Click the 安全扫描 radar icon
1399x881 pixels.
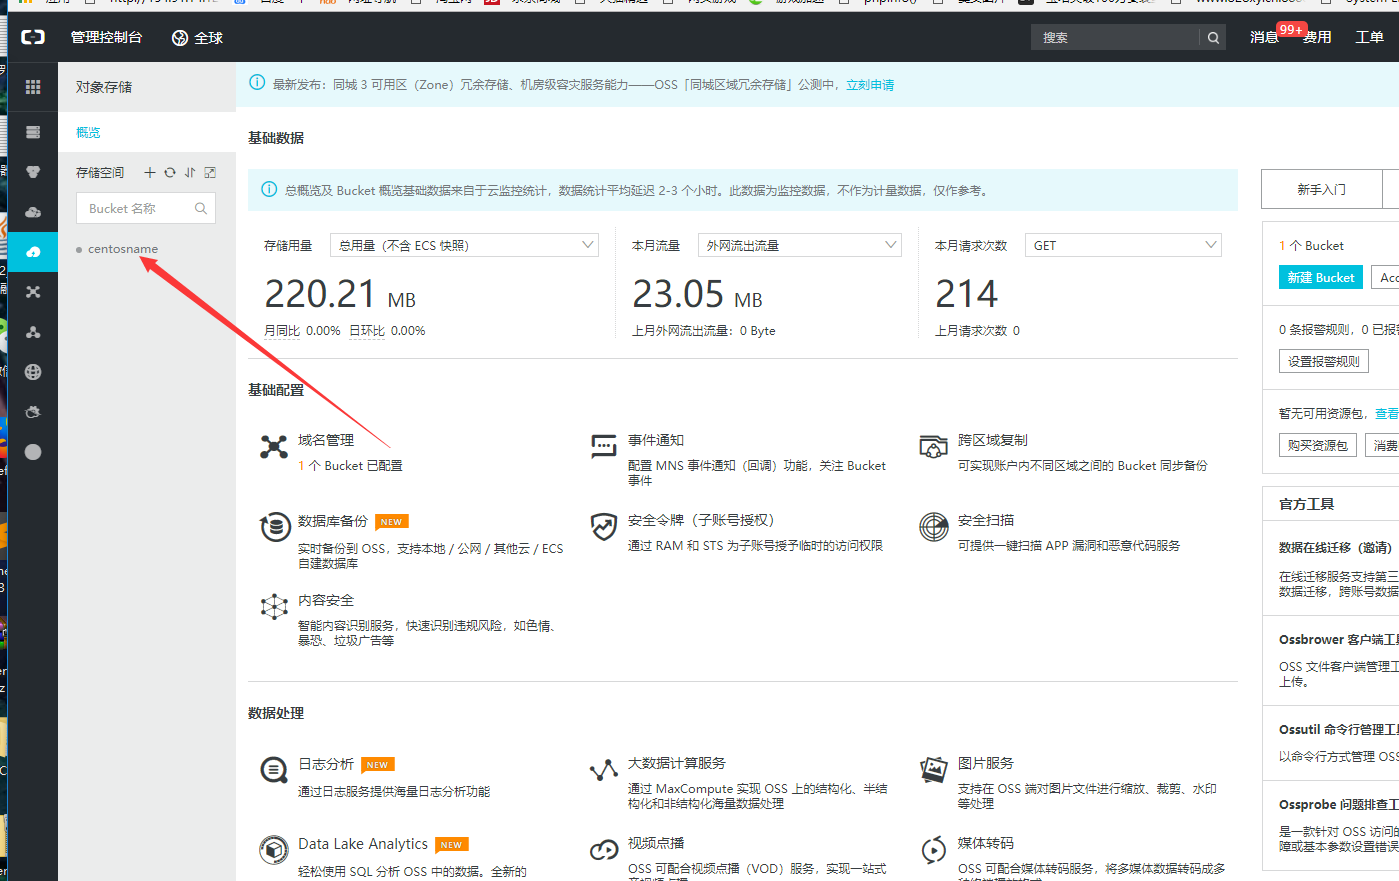pyautogui.click(x=933, y=526)
